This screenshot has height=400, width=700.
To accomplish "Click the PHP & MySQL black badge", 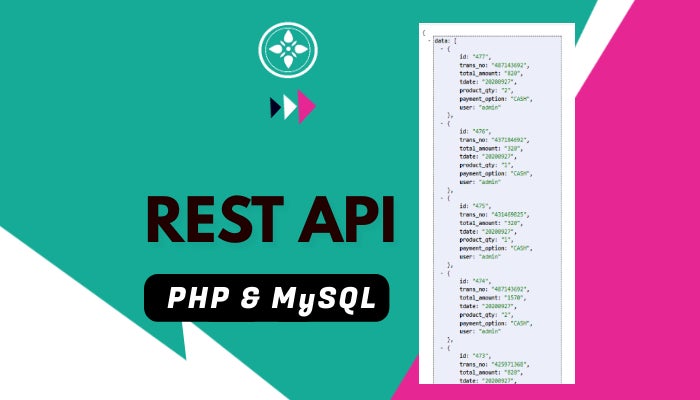I will pos(266,297).
